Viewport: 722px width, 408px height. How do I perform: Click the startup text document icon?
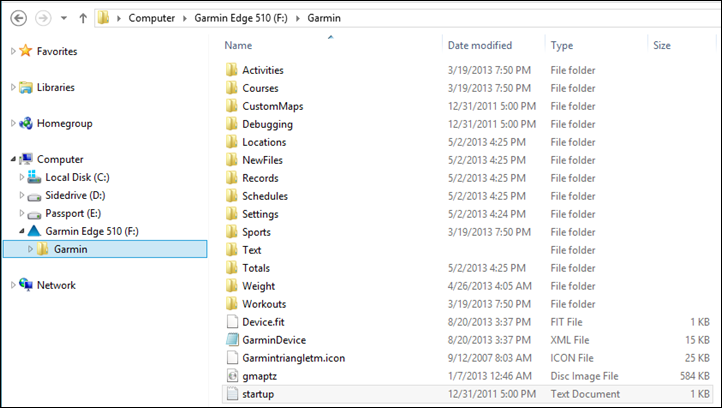pos(232,394)
